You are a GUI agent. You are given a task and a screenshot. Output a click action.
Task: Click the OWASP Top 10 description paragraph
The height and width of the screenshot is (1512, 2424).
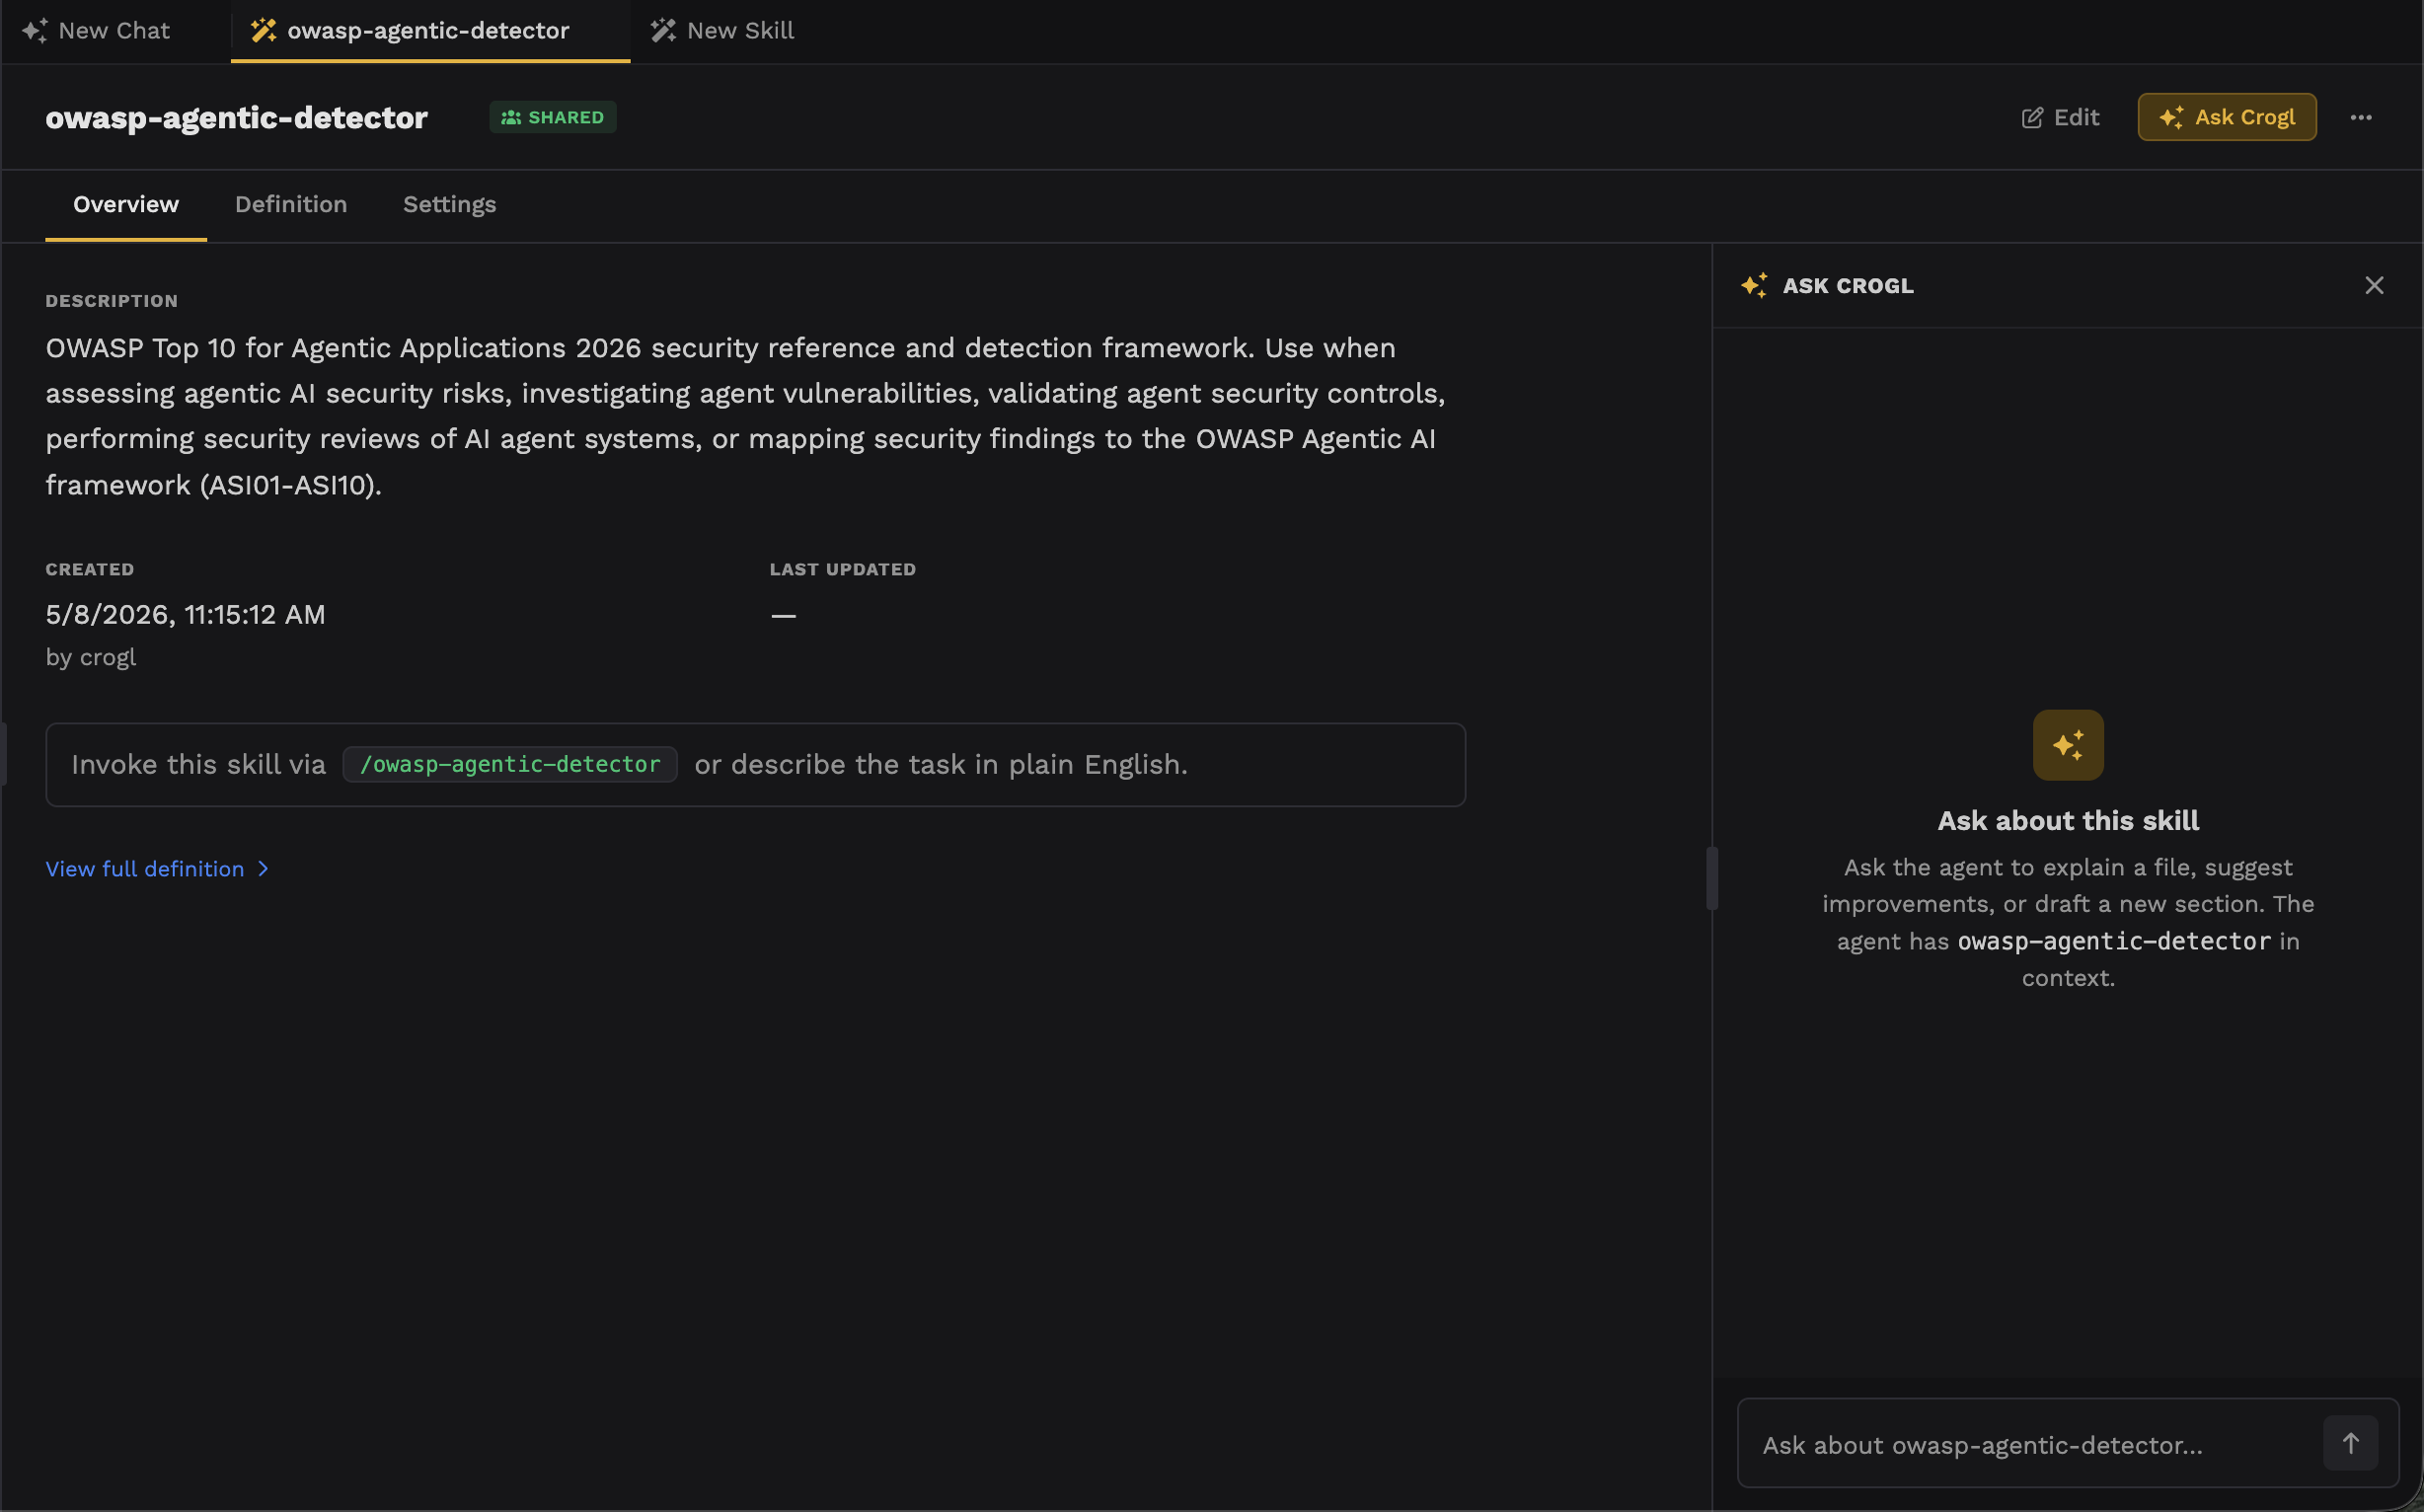point(746,416)
